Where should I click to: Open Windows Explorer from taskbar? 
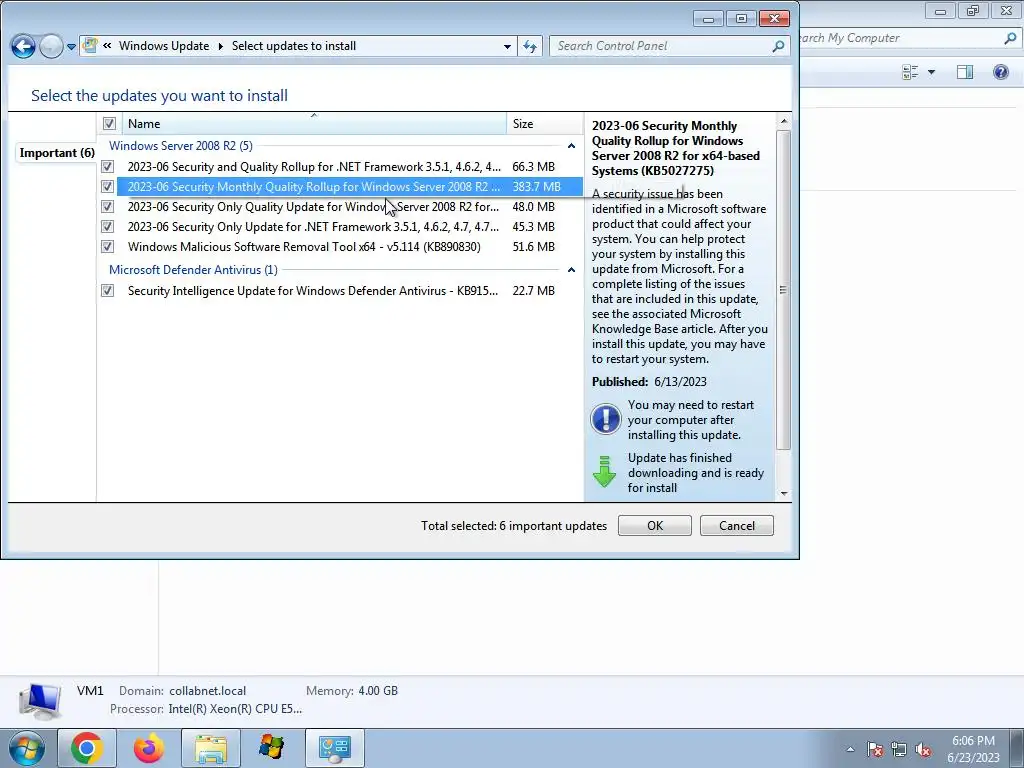click(x=211, y=748)
